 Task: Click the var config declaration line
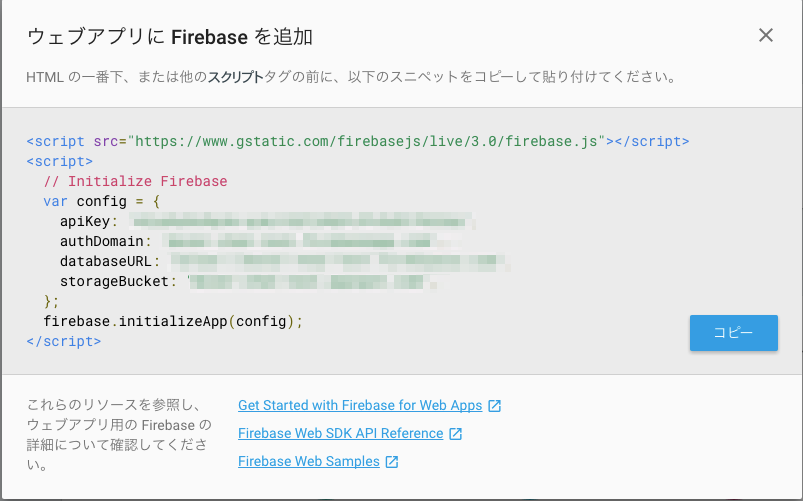click(x=101, y=201)
